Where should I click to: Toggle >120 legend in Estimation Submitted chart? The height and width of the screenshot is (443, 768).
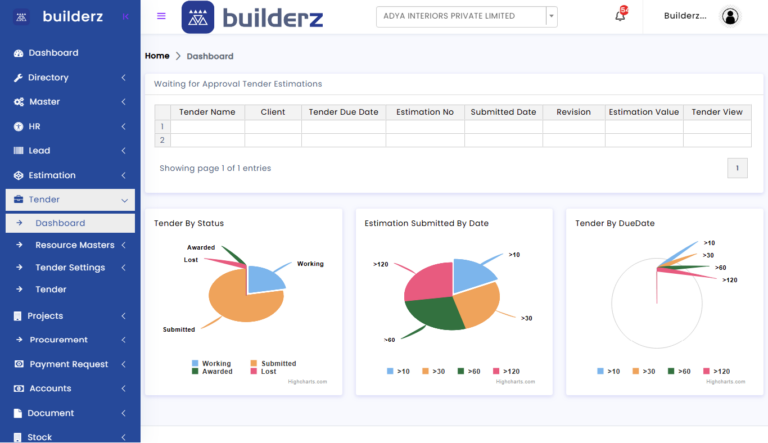506,371
